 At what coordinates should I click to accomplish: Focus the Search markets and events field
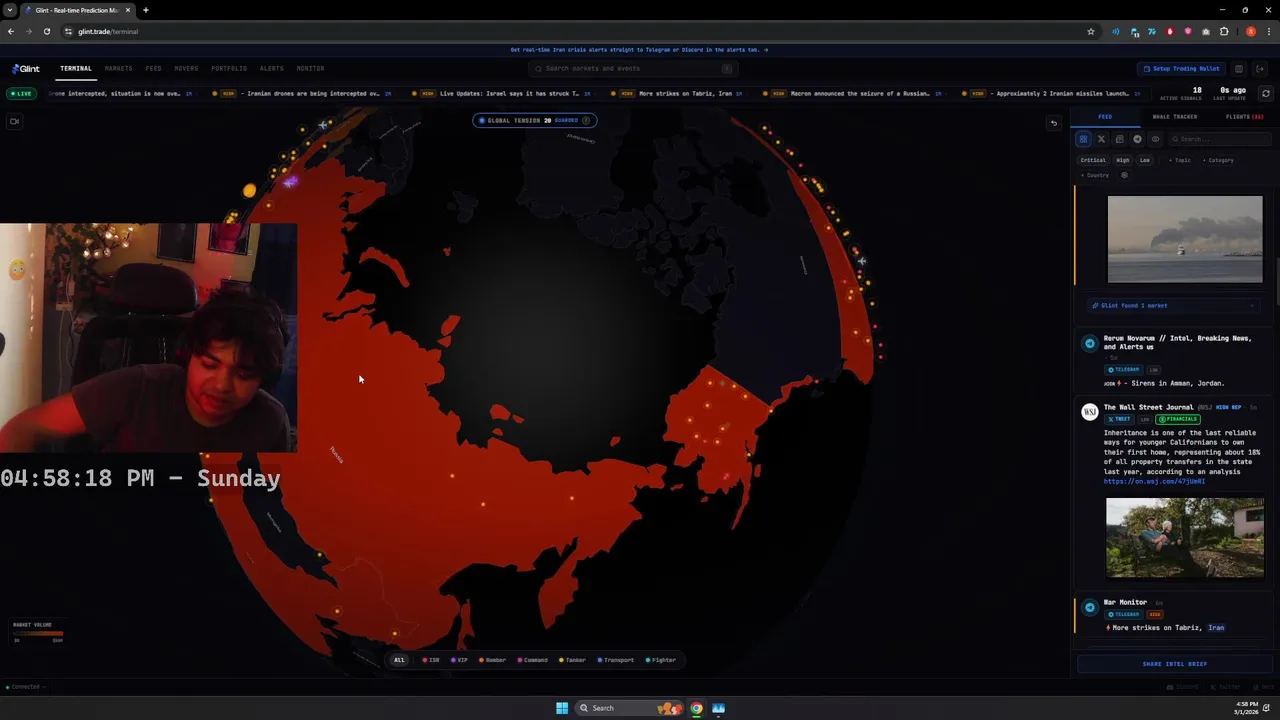(634, 69)
